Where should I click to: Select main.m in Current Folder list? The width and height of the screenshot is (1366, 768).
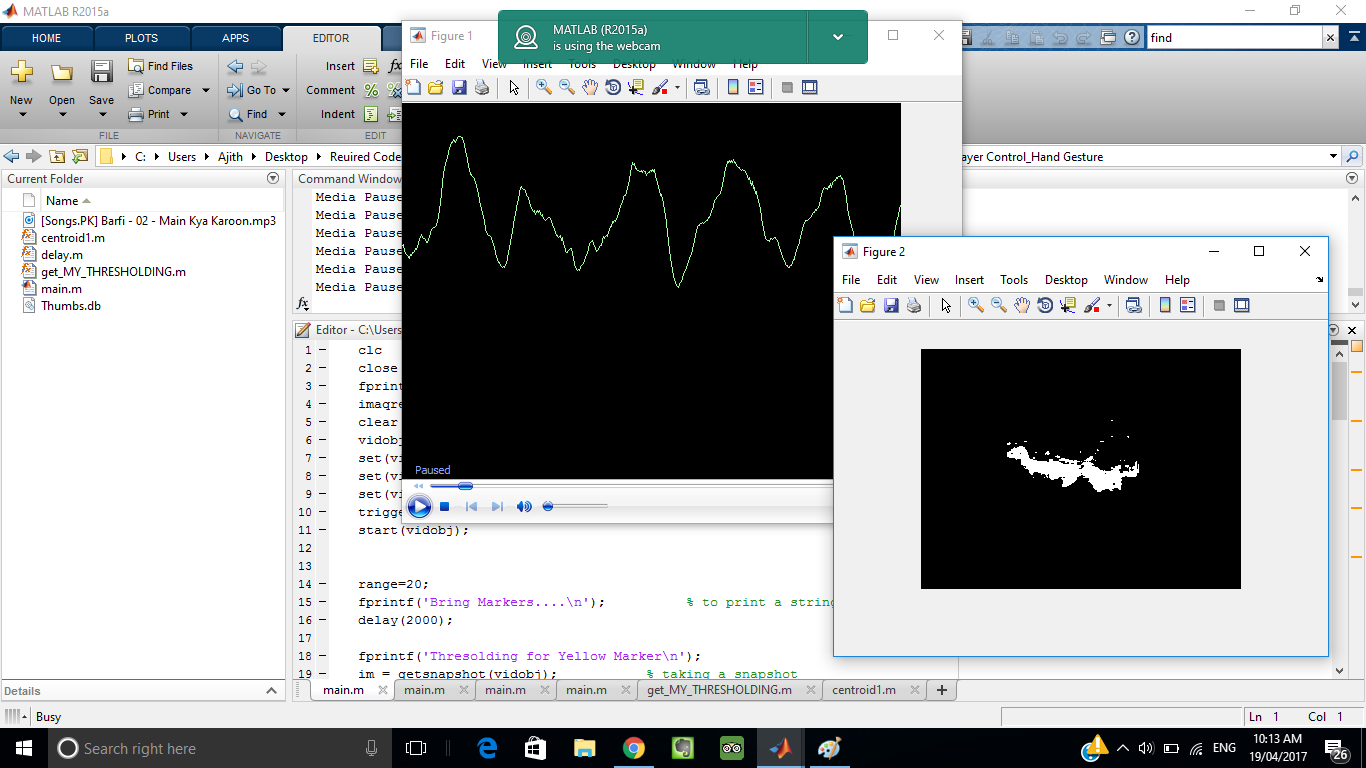61,289
